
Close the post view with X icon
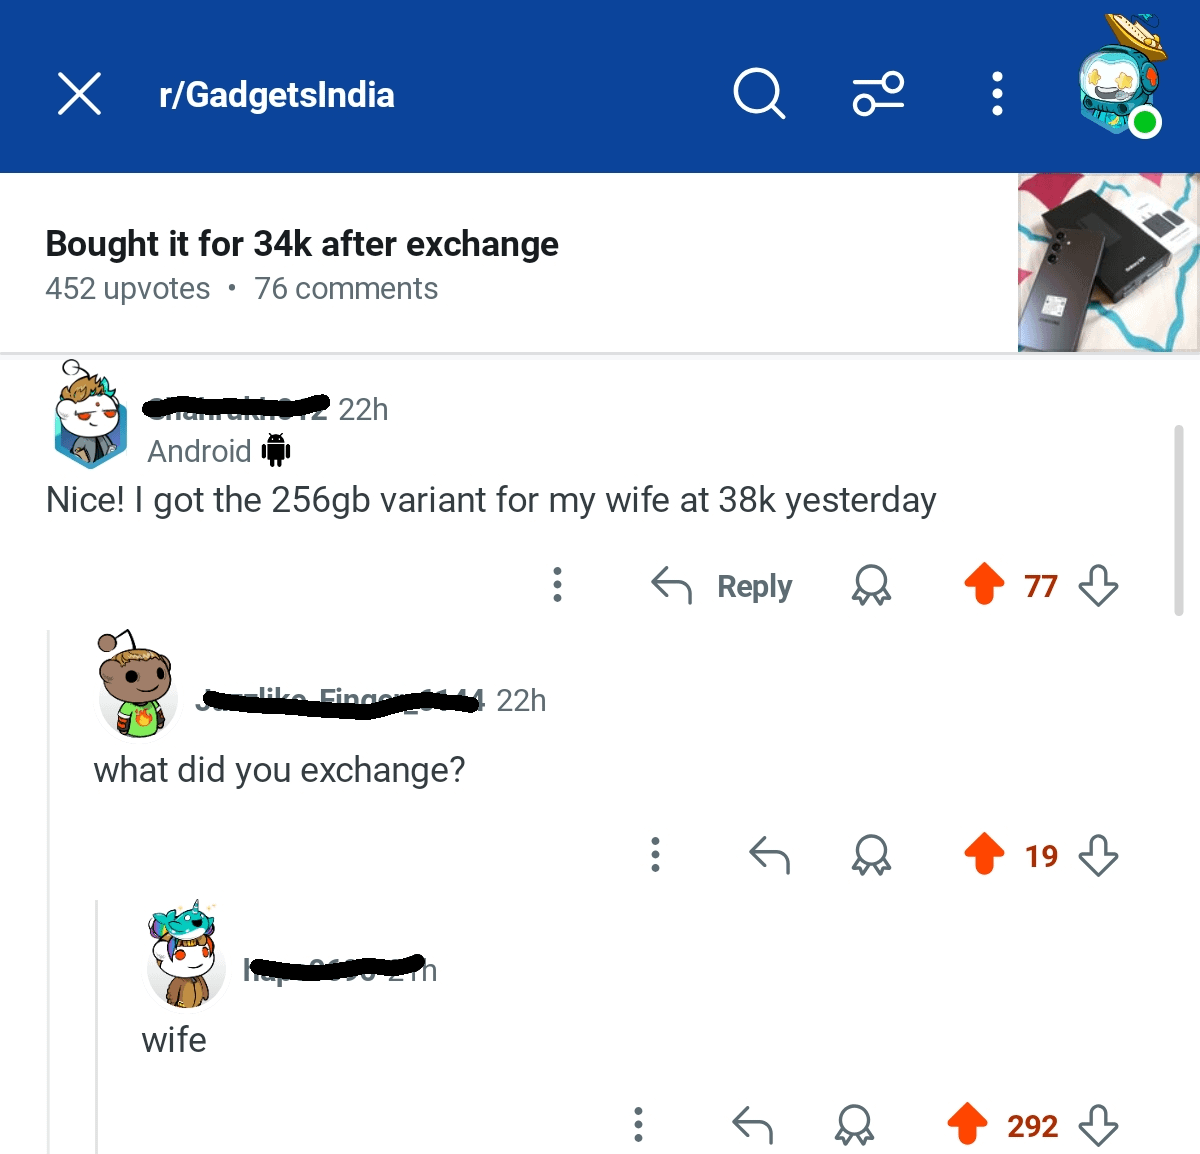(79, 94)
